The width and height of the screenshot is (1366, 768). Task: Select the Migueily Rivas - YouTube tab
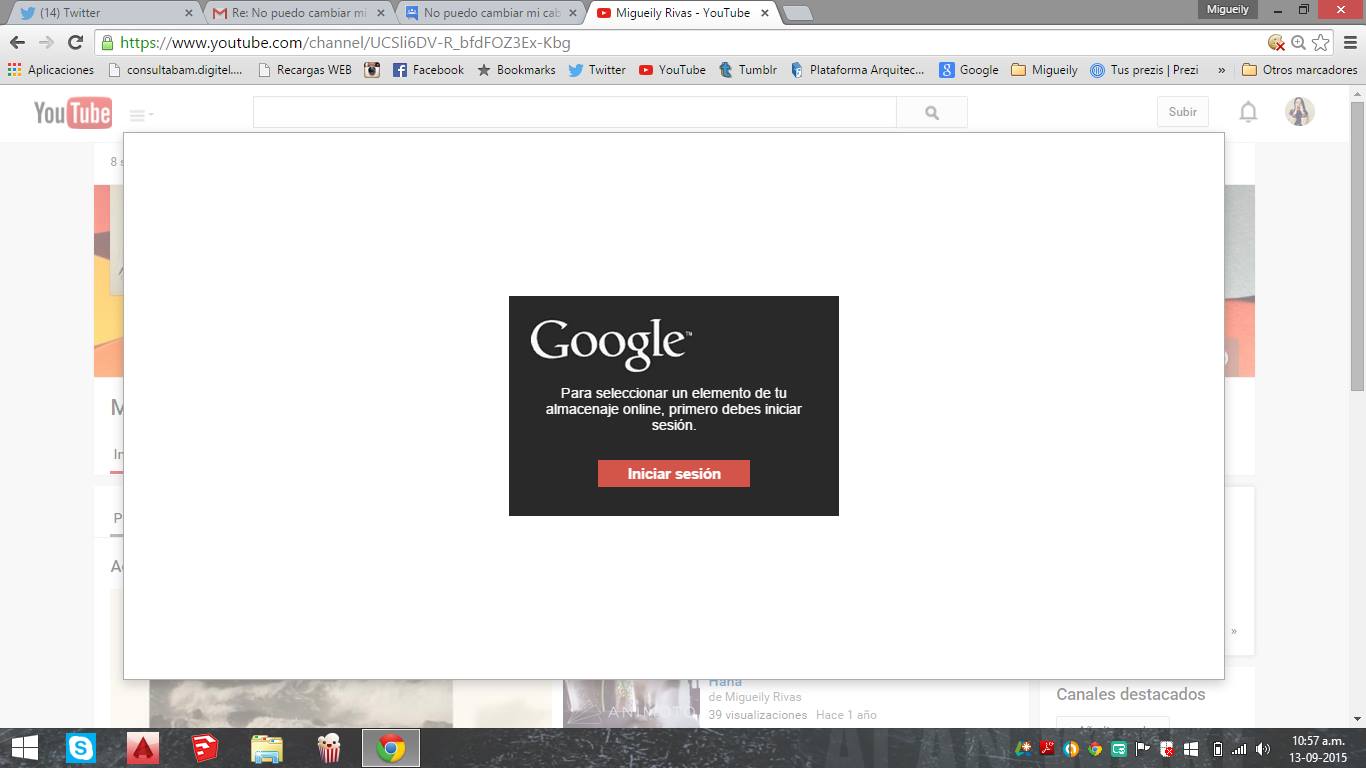[x=683, y=13]
